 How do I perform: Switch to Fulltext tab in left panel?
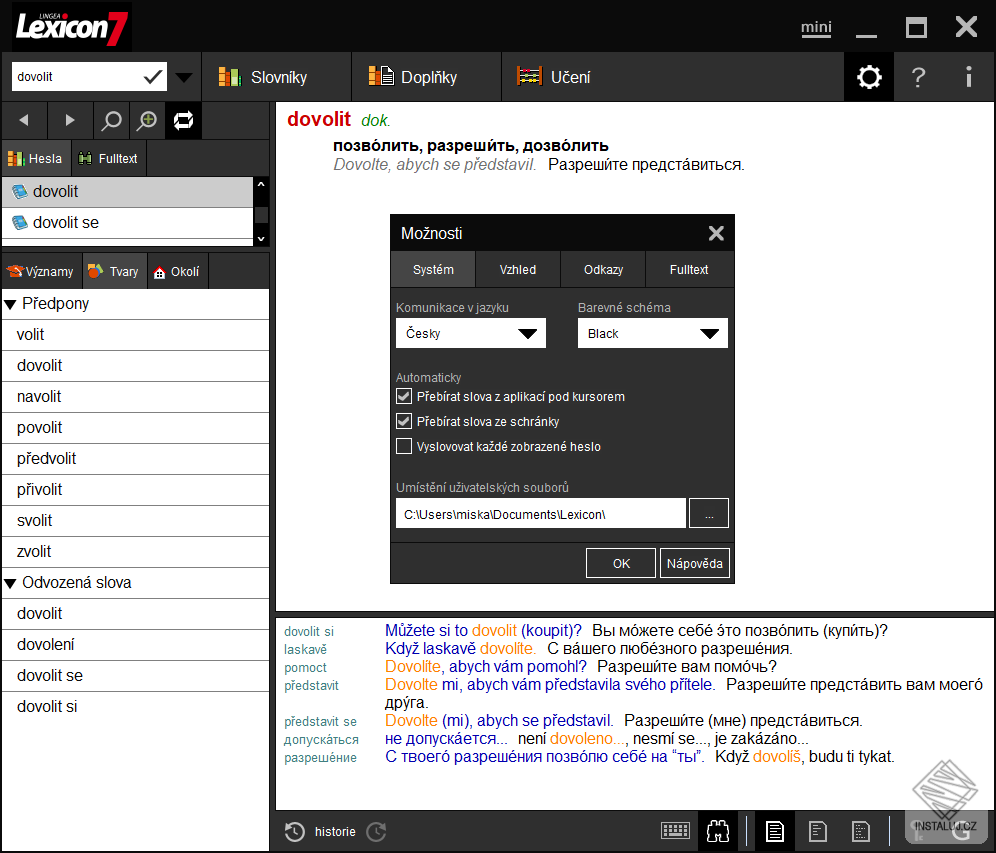(108, 158)
